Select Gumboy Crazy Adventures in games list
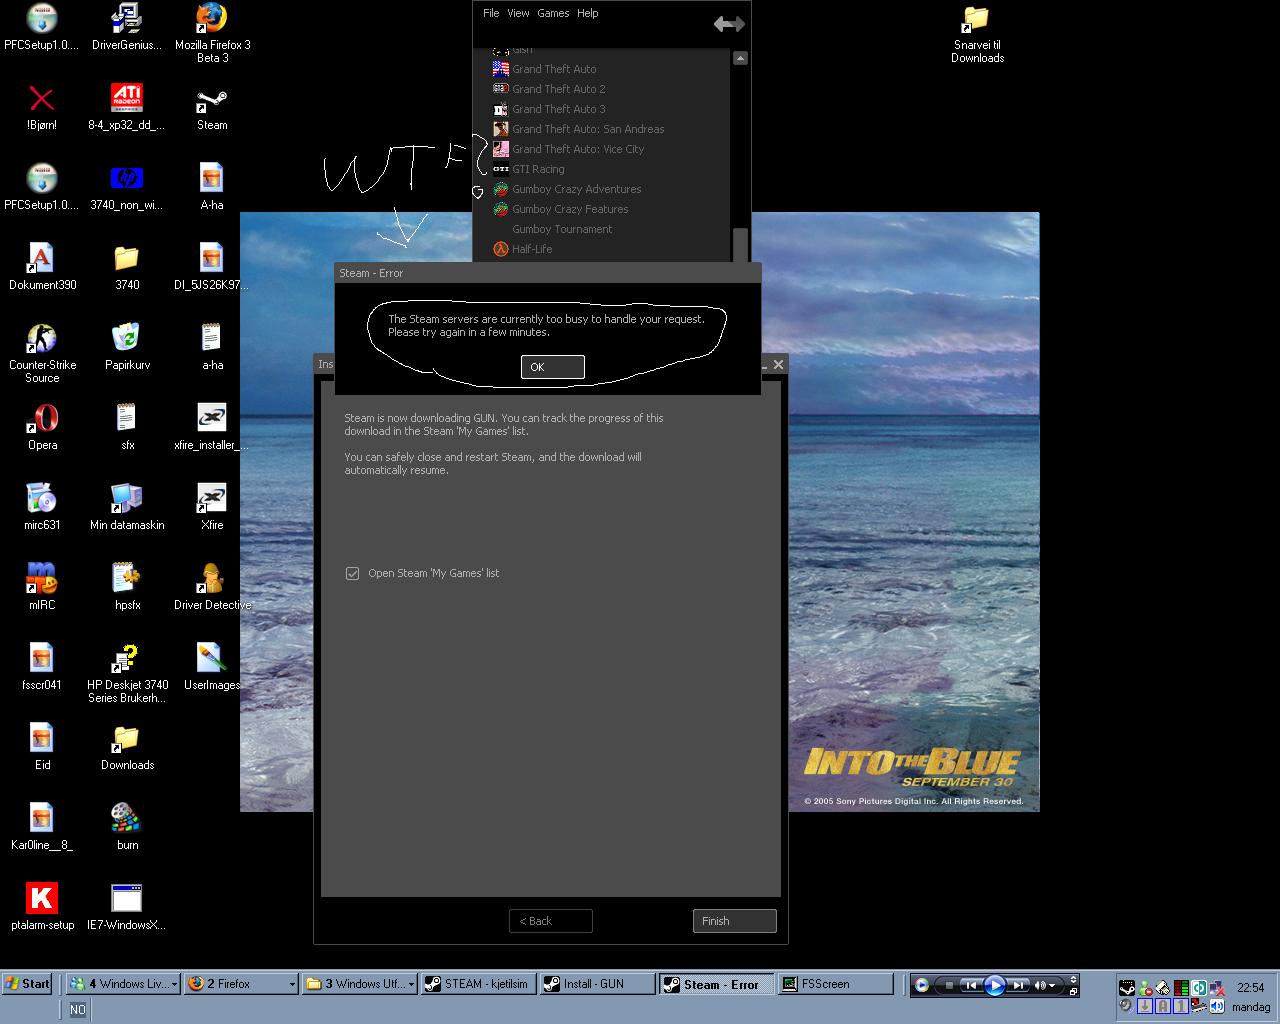This screenshot has width=1280, height=1024. coord(577,189)
